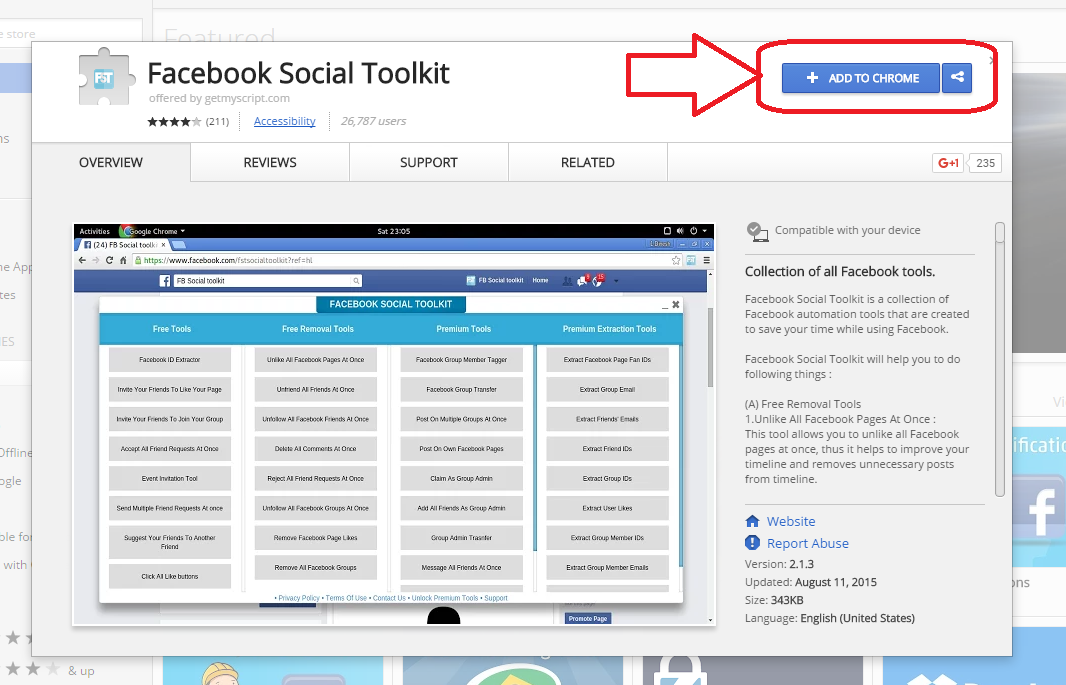Click the Click All Like buttons tool
This screenshot has width=1066, height=685.
[x=170, y=576]
